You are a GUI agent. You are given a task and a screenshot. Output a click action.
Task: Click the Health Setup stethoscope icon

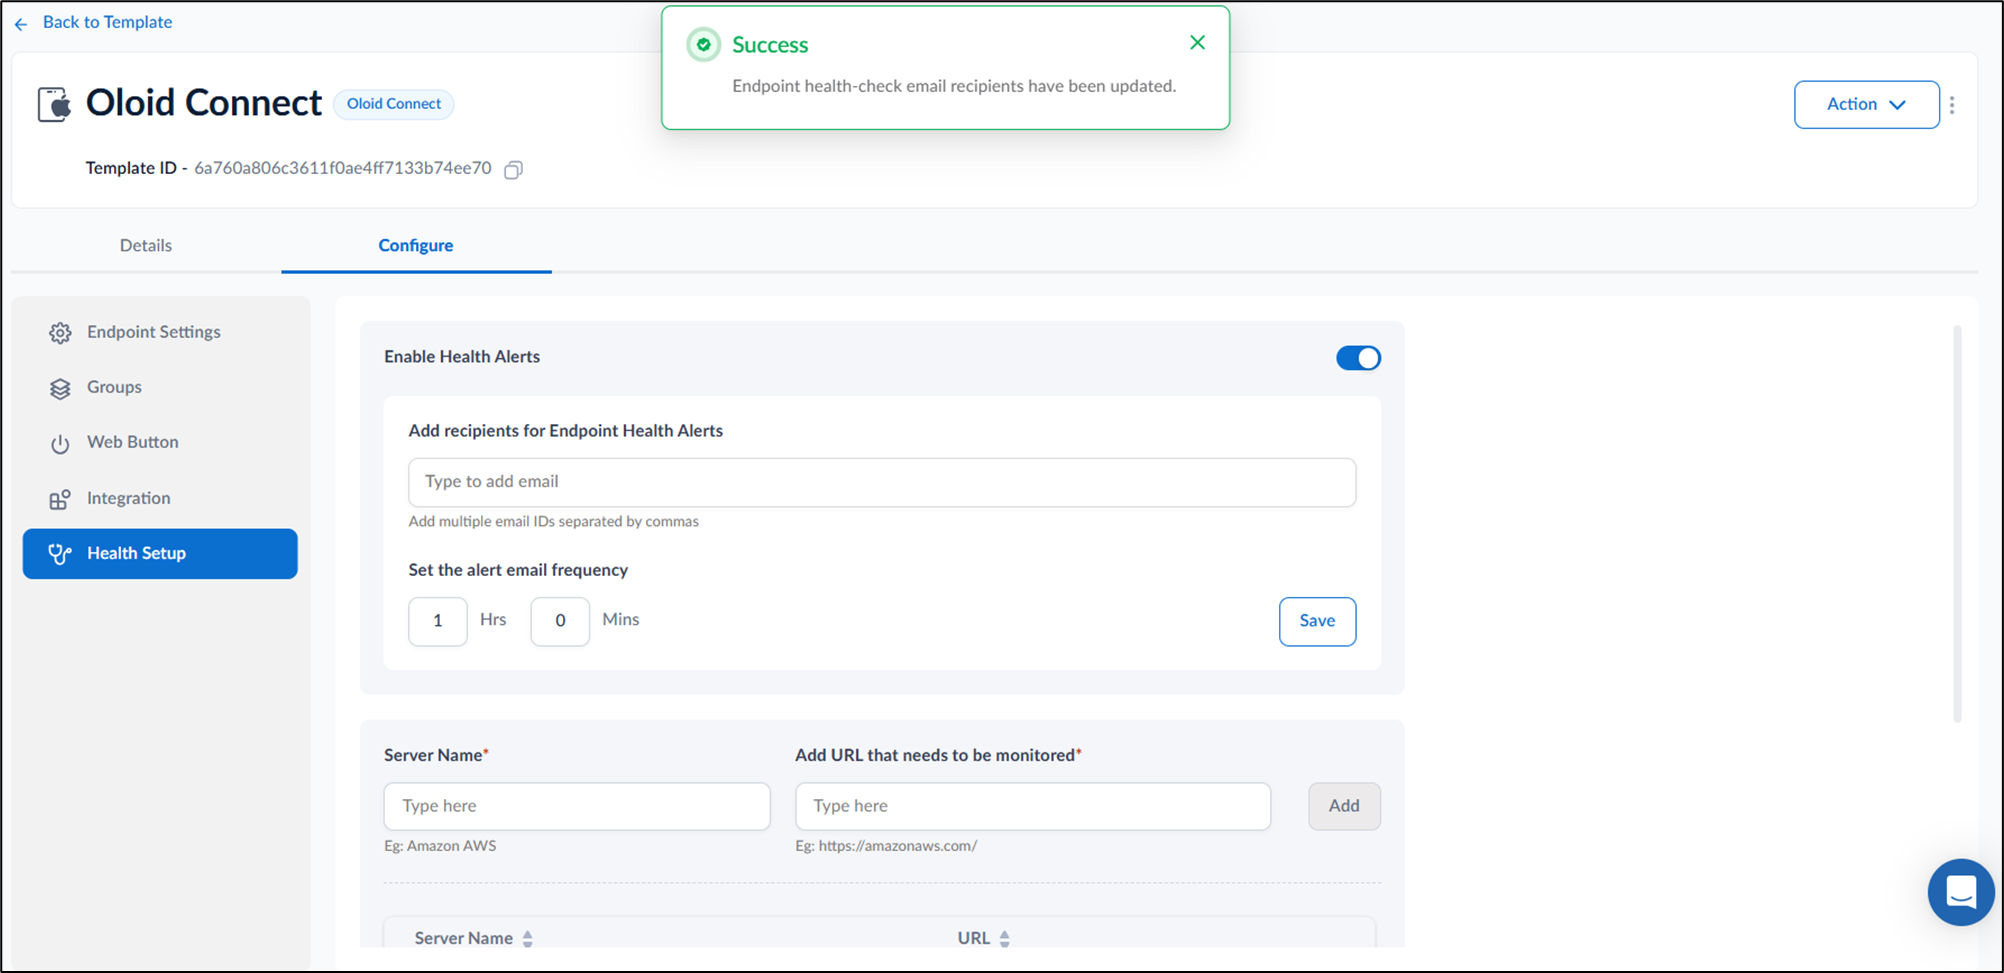(60, 554)
